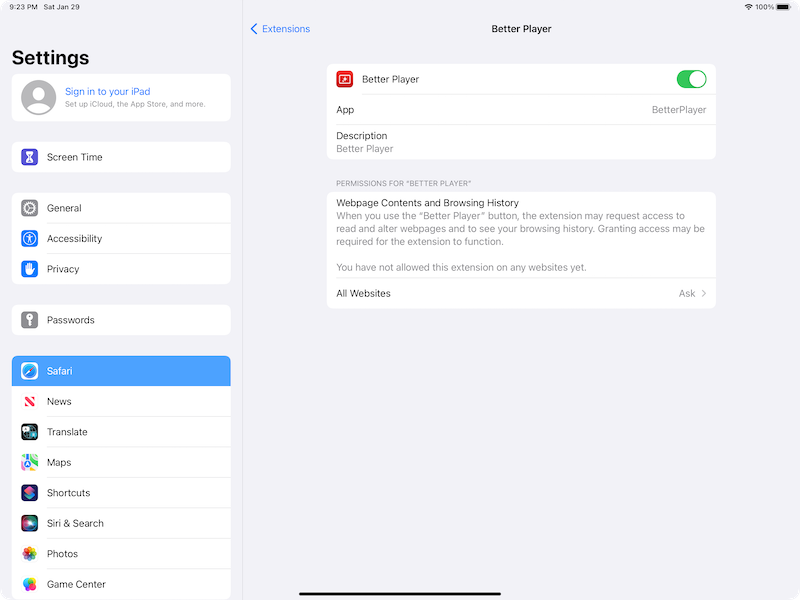Click the Privacy hand icon
This screenshot has width=800, height=600.
click(30, 269)
